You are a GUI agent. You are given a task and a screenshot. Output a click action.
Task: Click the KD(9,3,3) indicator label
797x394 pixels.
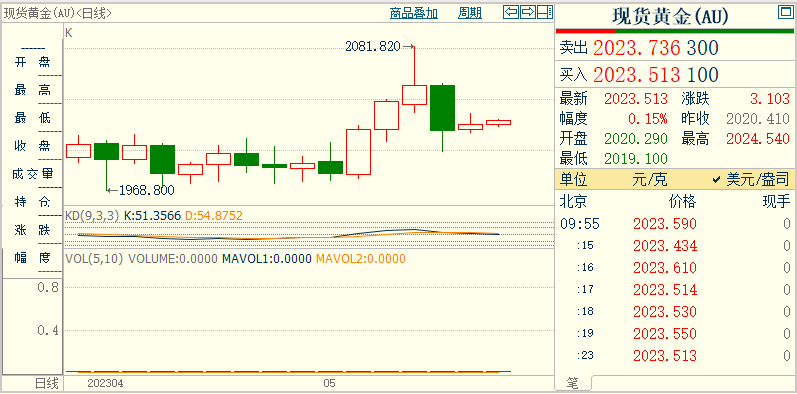point(92,216)
